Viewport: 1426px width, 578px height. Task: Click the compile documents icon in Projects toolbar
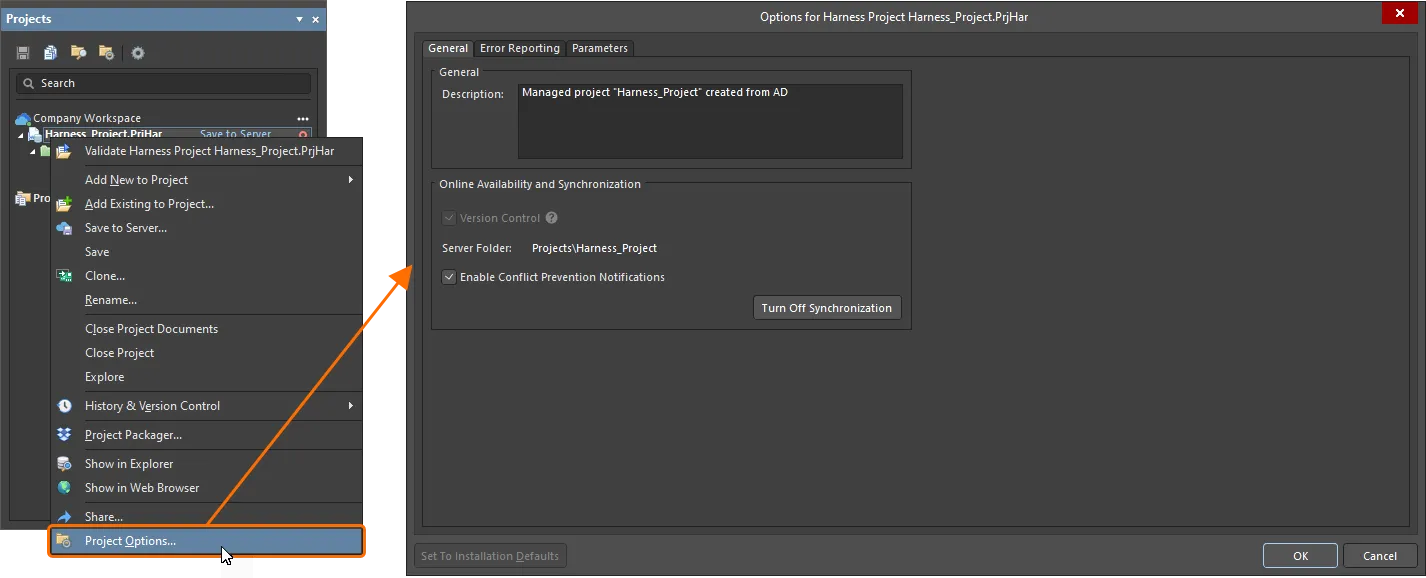pos(50,53)
